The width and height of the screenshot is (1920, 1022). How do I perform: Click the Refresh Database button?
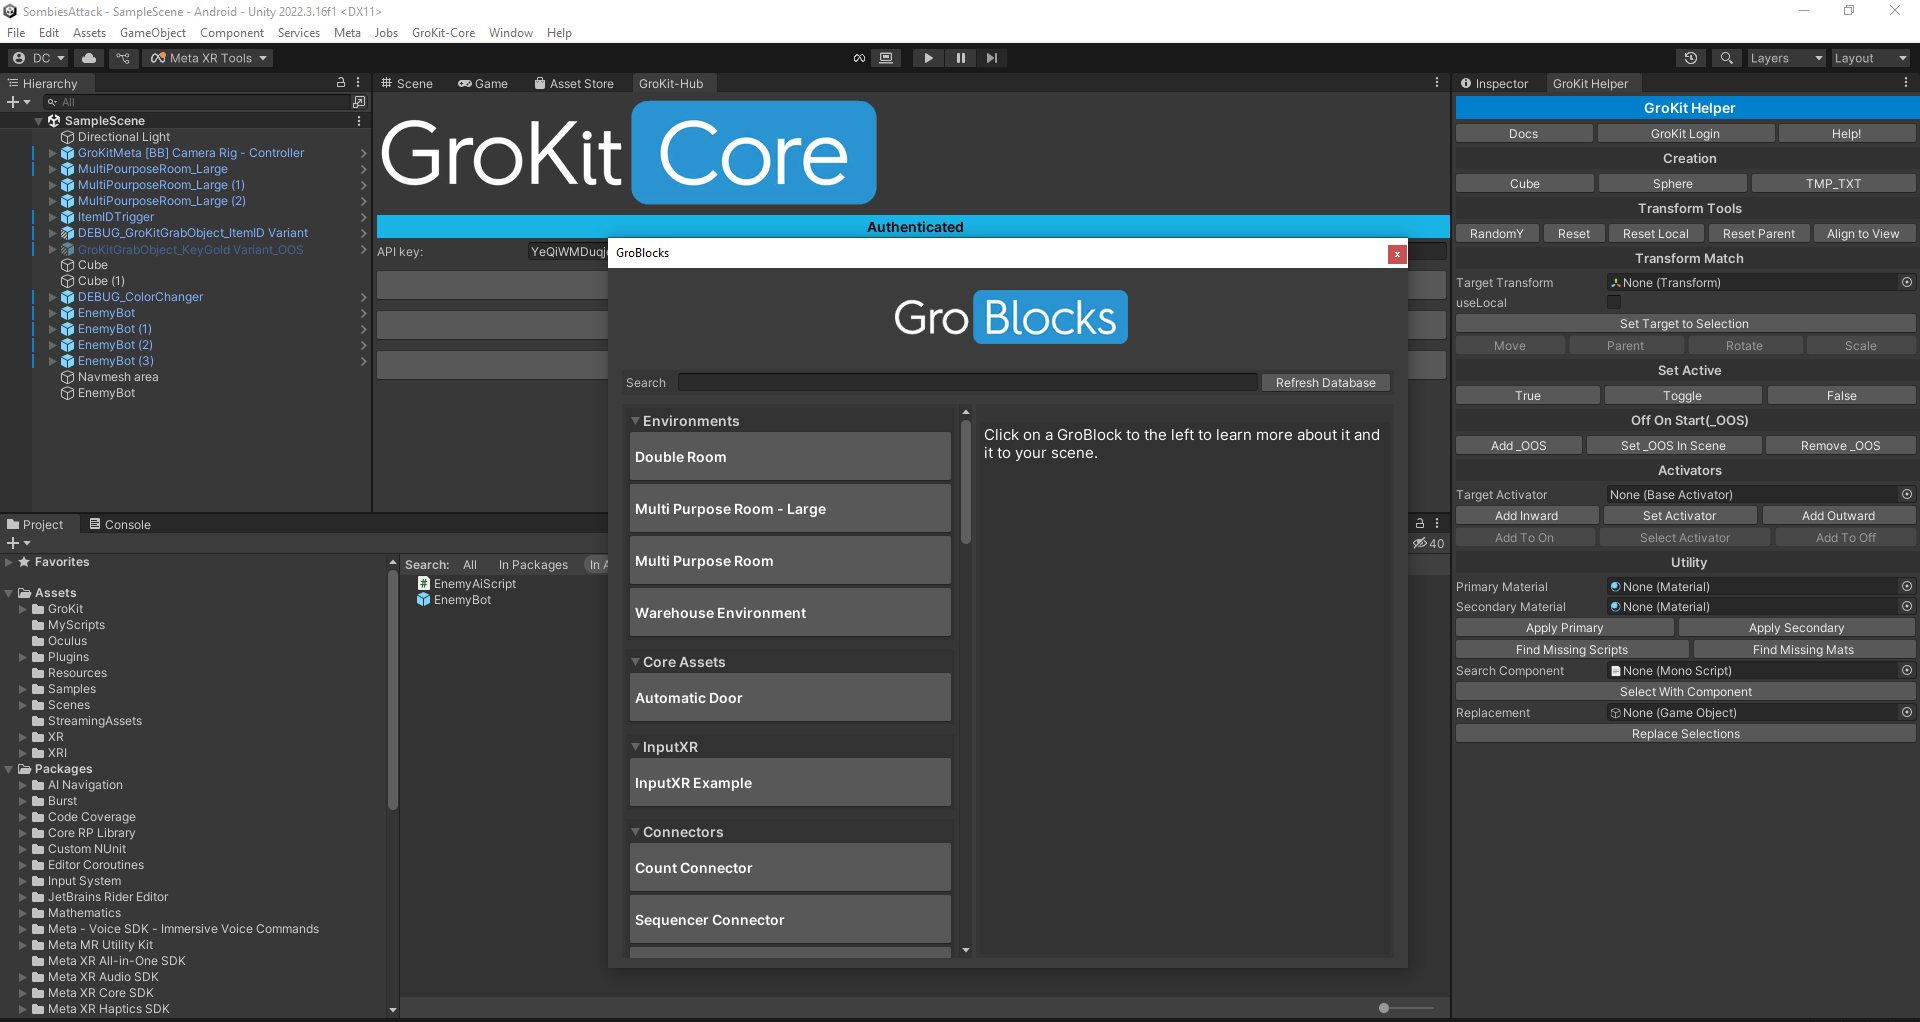pos(1325,383)
